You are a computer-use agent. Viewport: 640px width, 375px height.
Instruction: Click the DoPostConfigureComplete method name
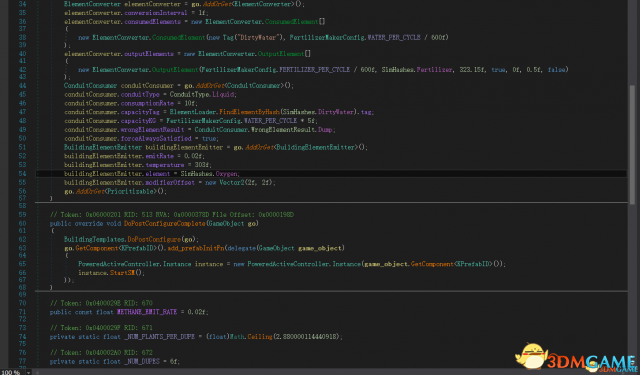click(164, 224)
